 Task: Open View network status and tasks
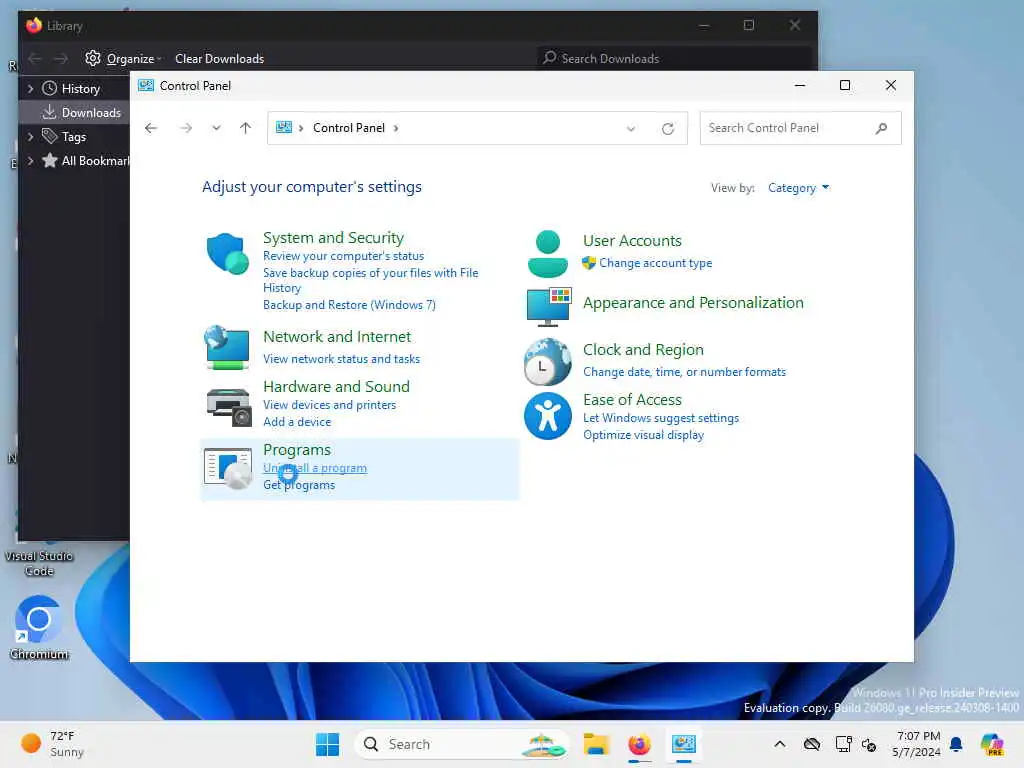pos(342,359)
